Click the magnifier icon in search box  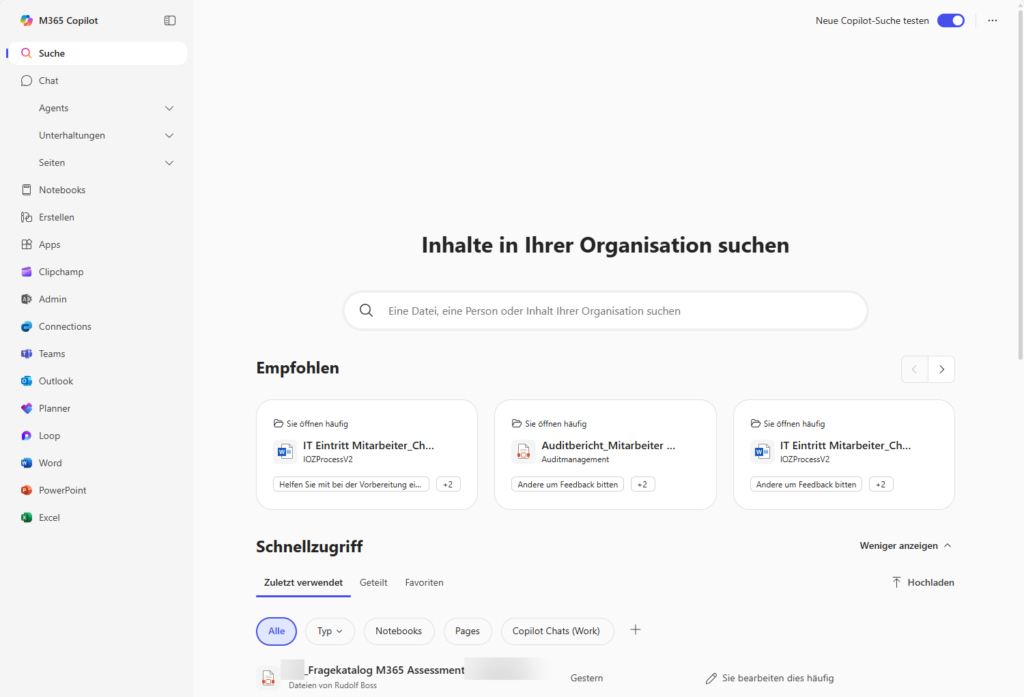(366, 310)
